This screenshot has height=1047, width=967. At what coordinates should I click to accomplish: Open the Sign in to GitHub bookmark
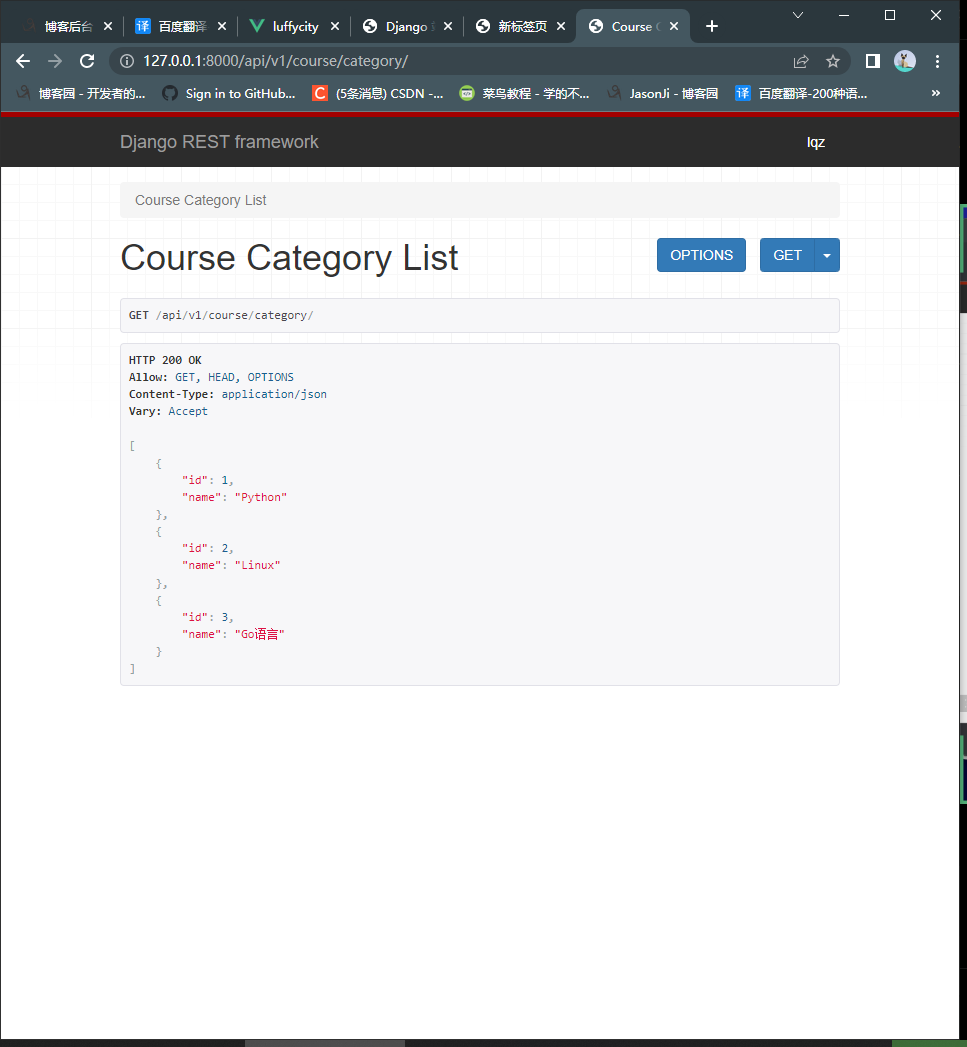pyautogui.click(x=229, y=93)
